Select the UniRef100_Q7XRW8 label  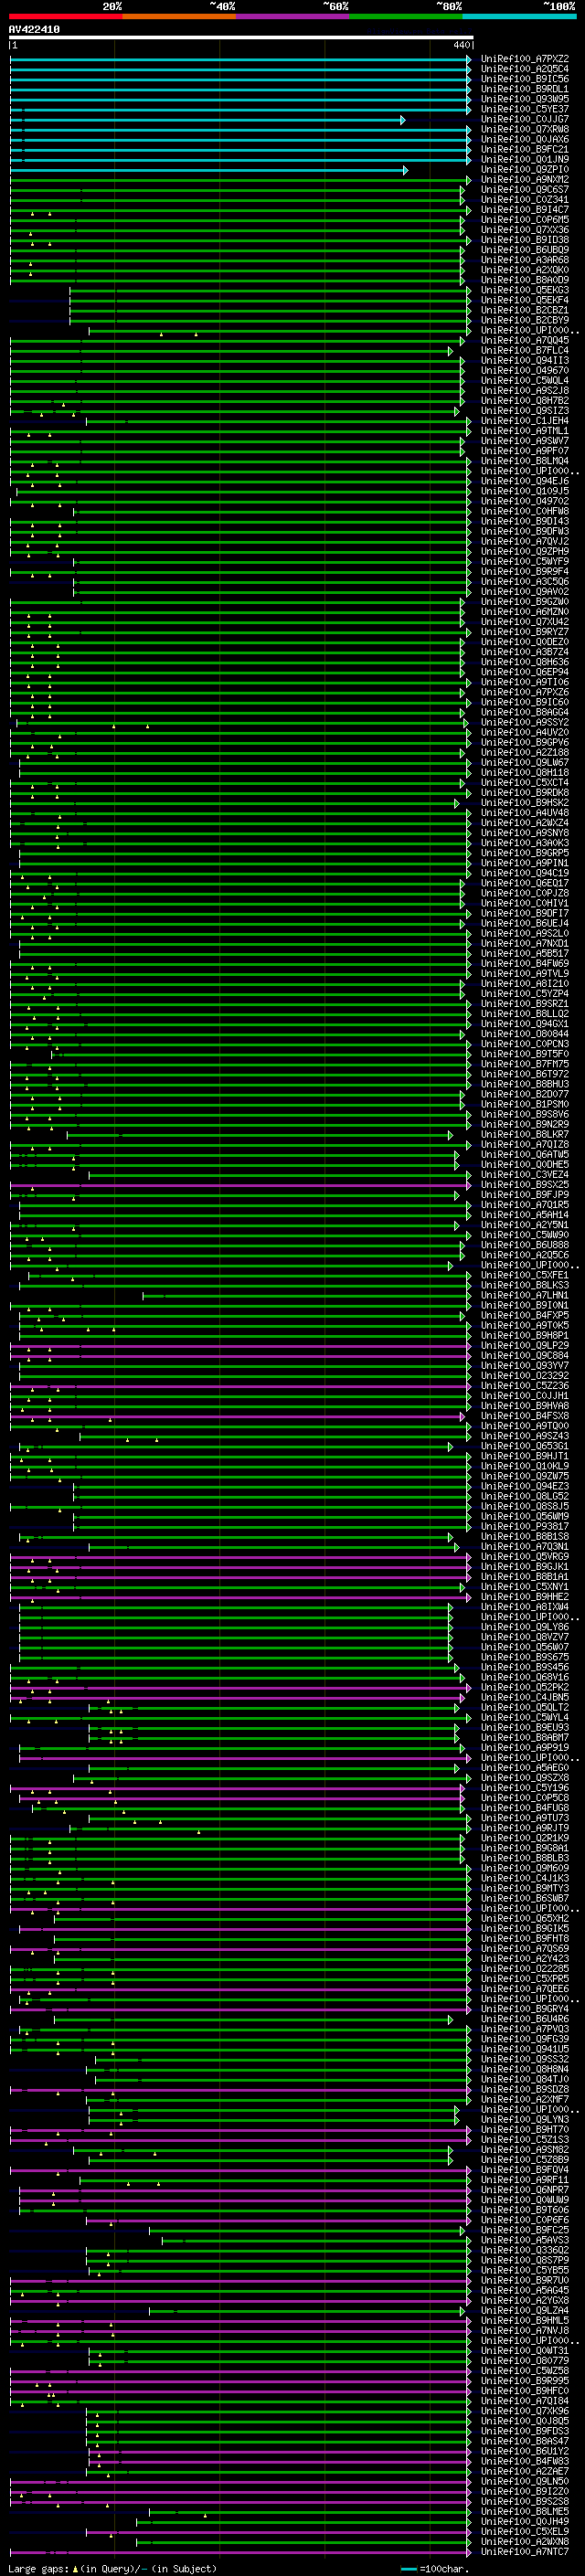click(x=525, y=129)
